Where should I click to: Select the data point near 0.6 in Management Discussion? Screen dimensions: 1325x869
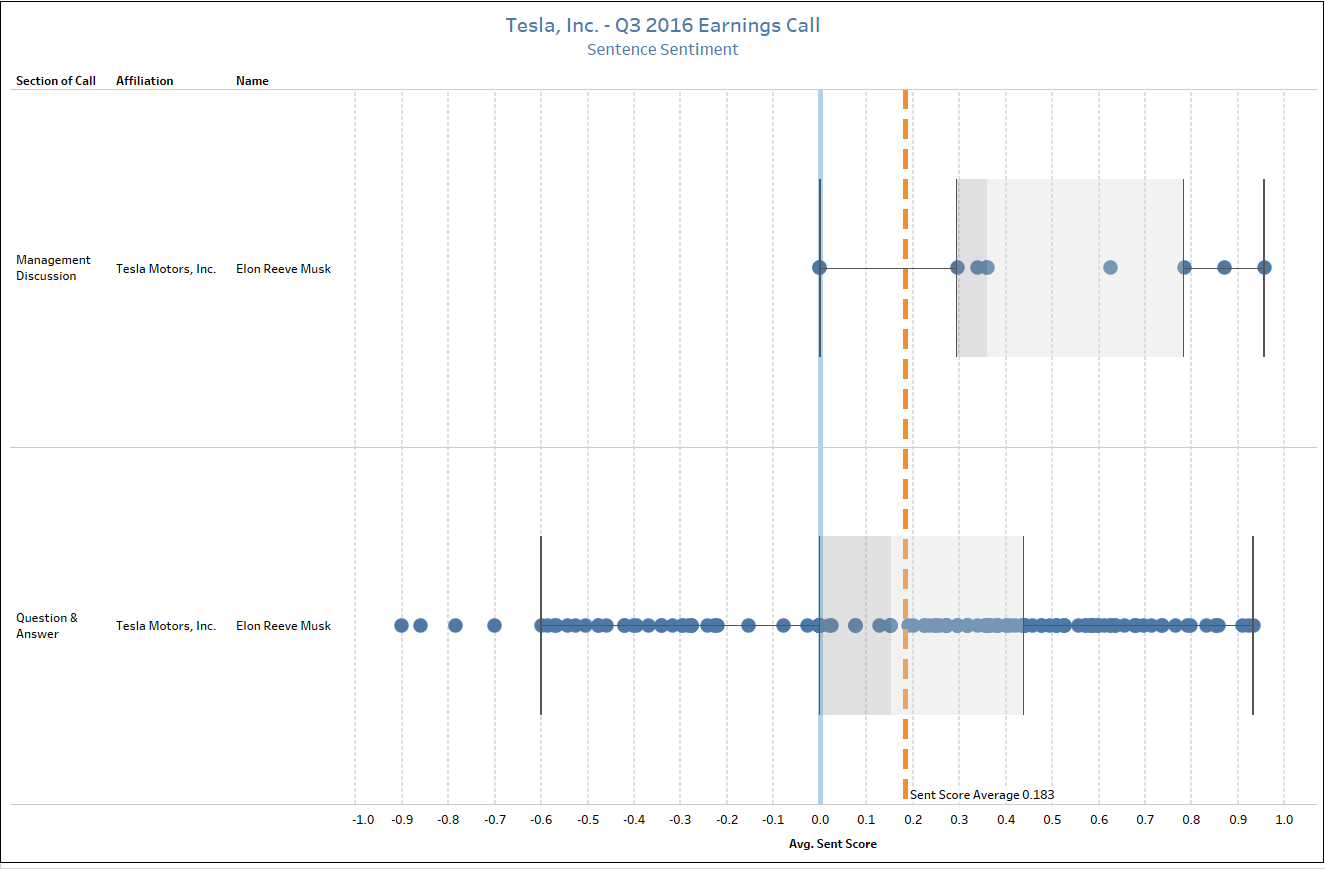(1110, 267)
